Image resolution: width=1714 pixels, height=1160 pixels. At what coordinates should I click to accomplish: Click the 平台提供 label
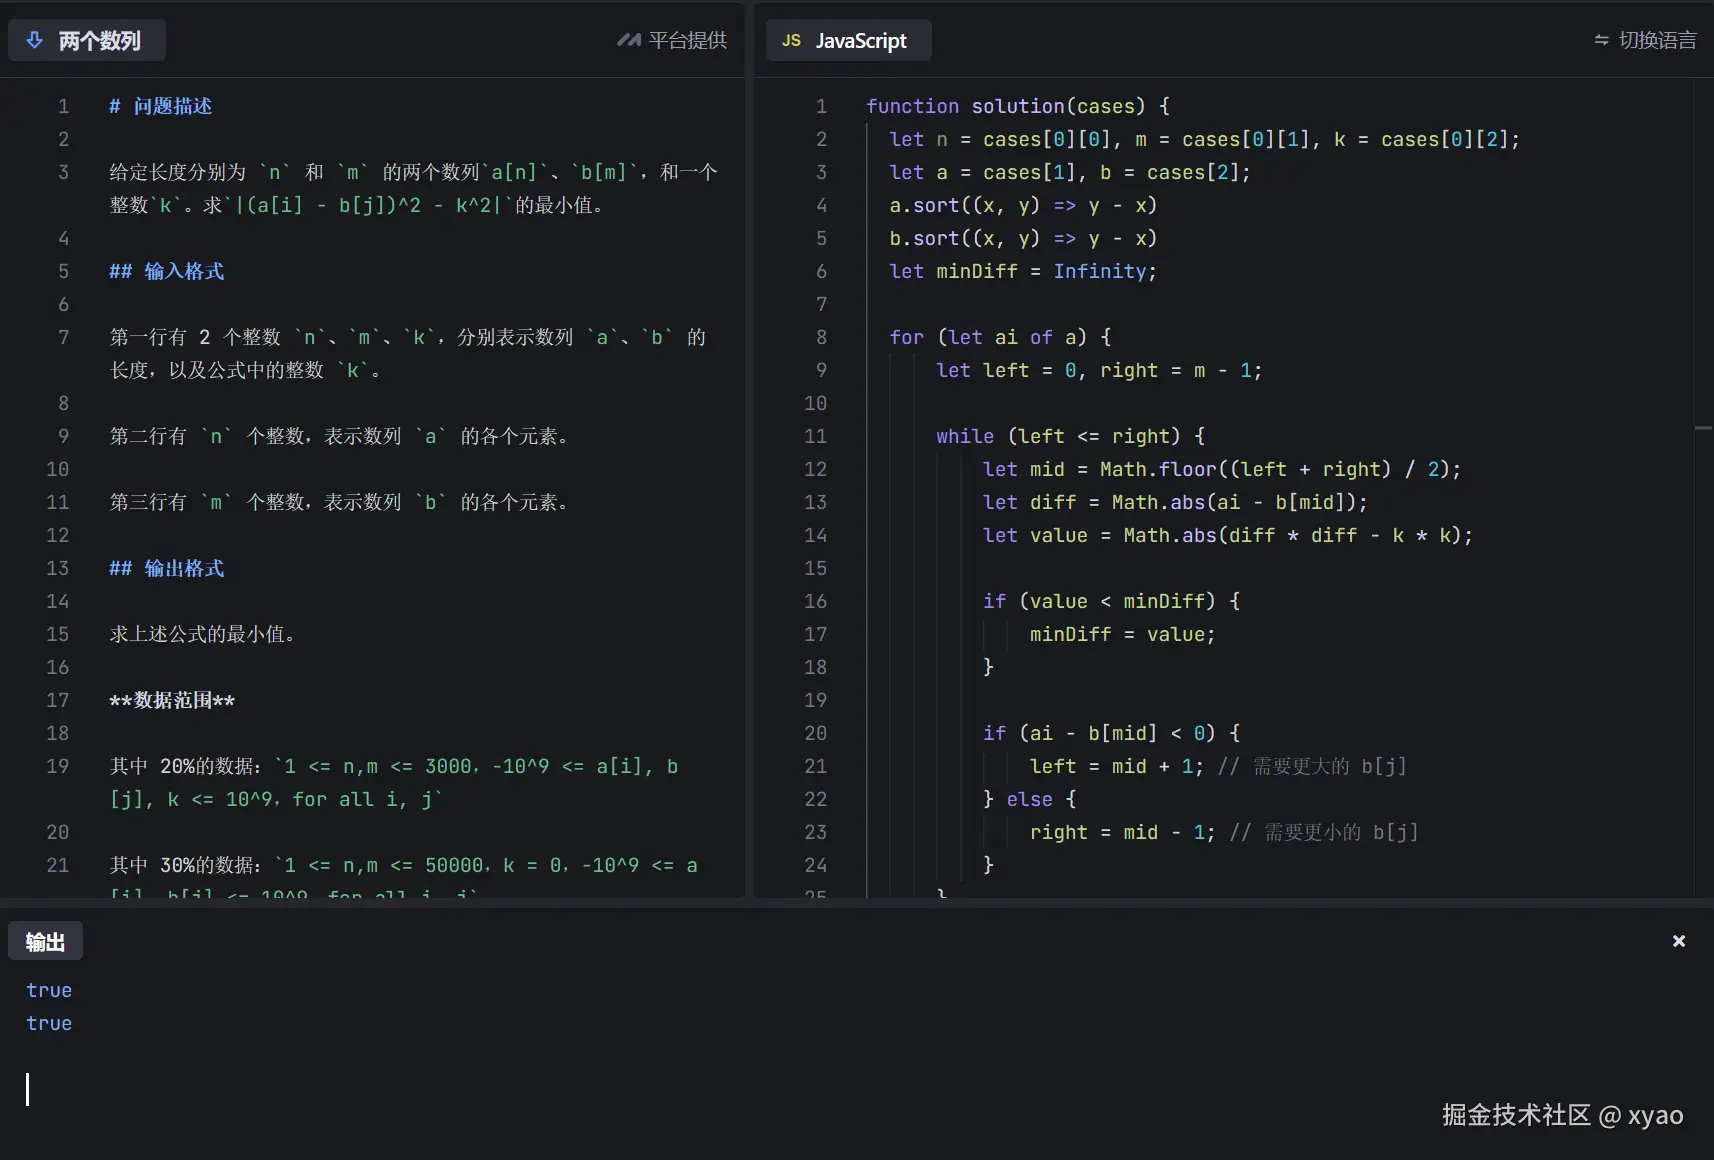tap(687, 40)
